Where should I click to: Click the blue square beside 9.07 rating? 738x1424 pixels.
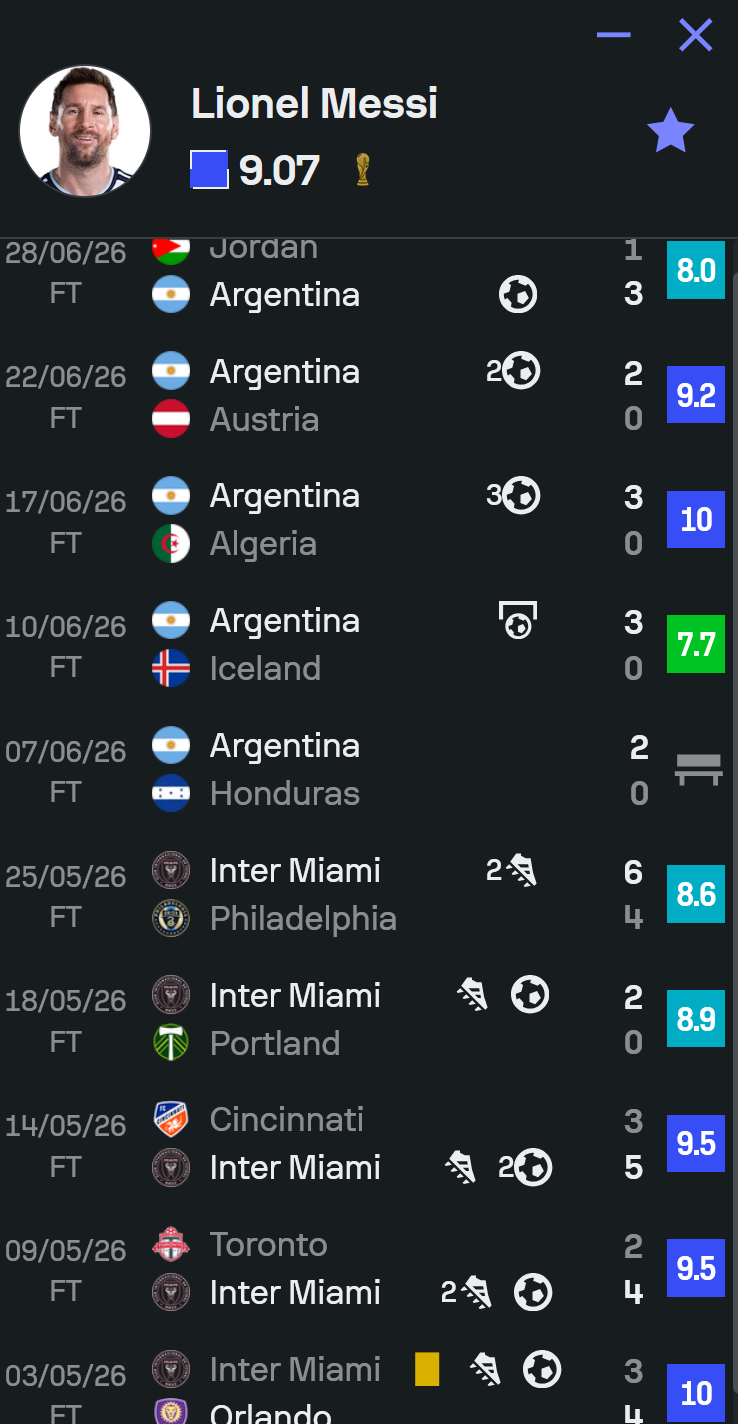point(209,170)
